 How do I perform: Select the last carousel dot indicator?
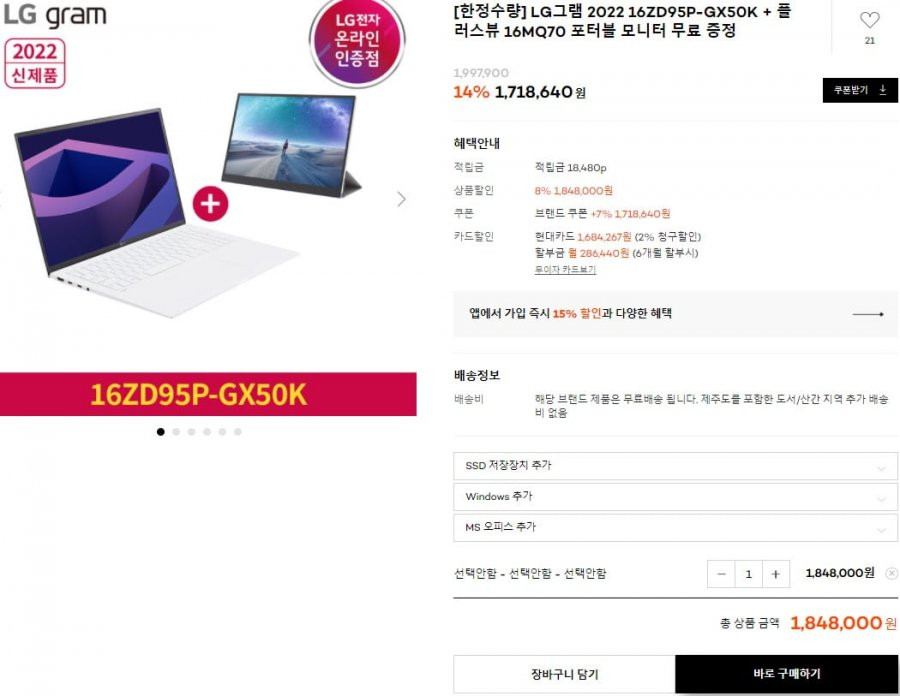(238, 431)
